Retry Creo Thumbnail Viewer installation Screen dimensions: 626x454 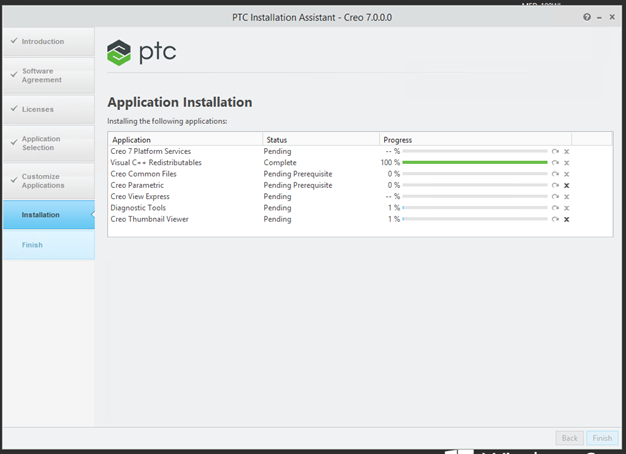(x=555, y=219)
